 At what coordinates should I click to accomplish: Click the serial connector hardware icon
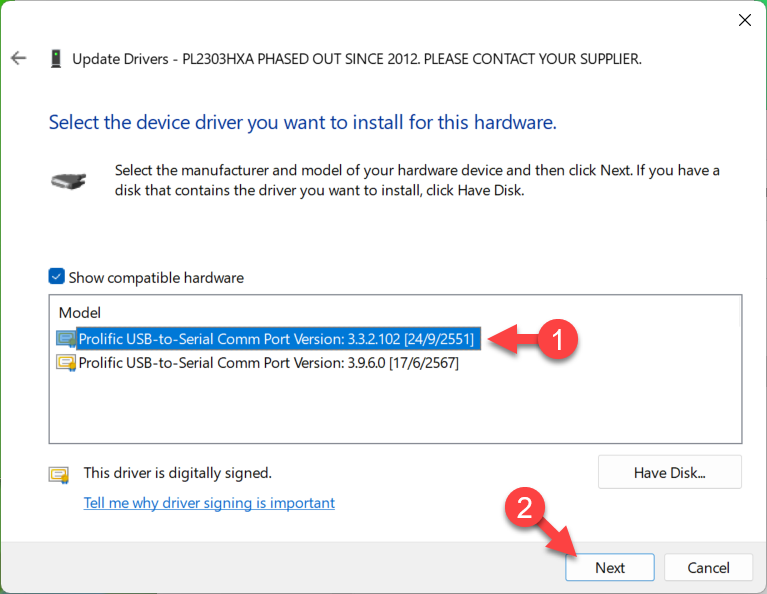point(68,181)
